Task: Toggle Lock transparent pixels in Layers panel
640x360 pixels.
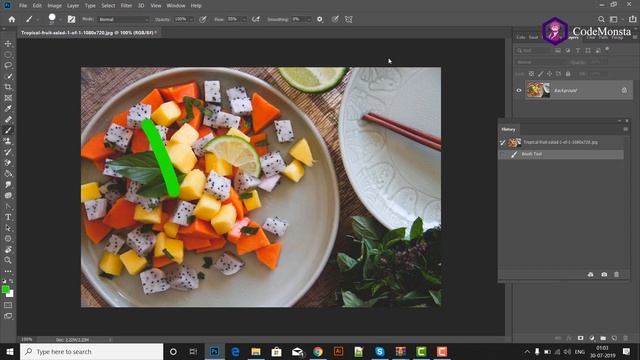Action: tap(531, 74)
